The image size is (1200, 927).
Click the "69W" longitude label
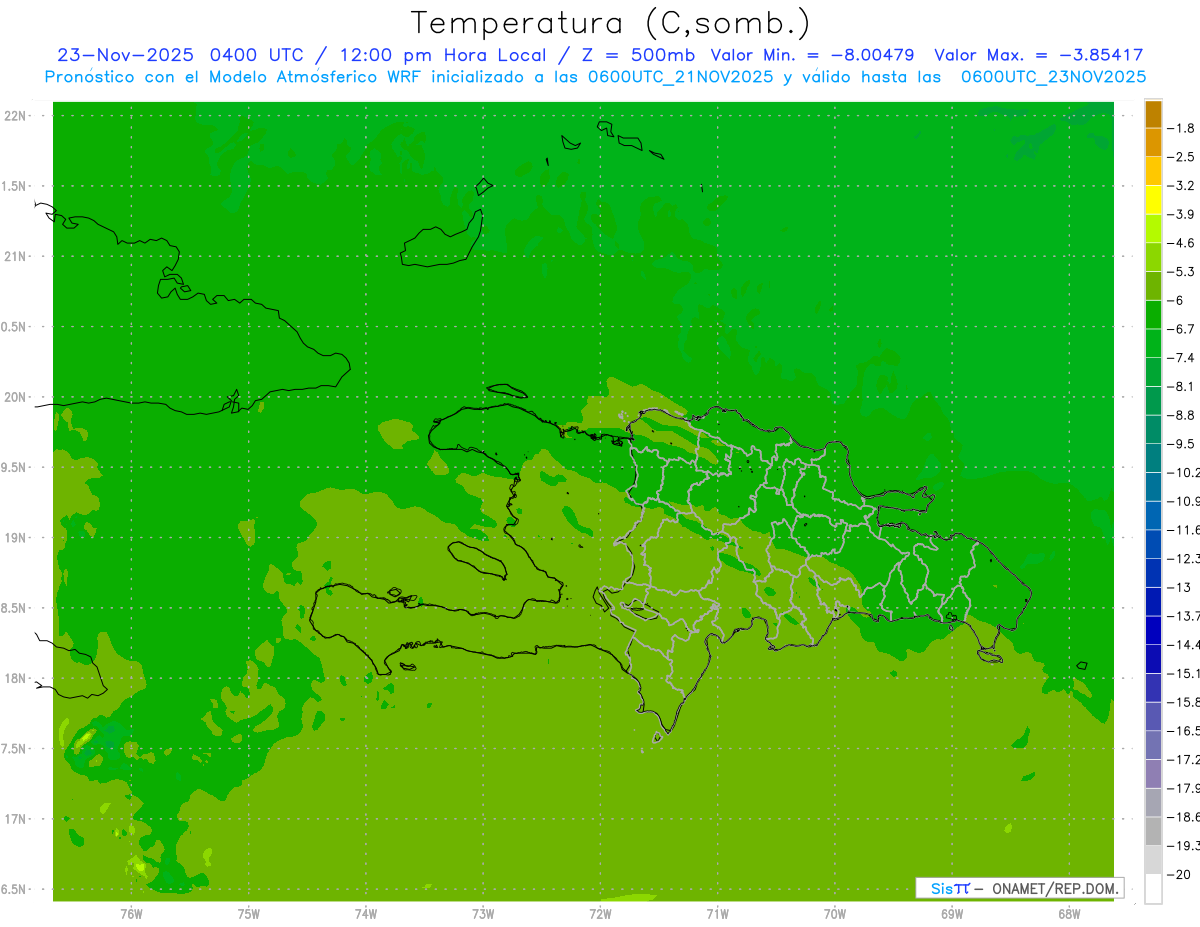click(951, 914)
